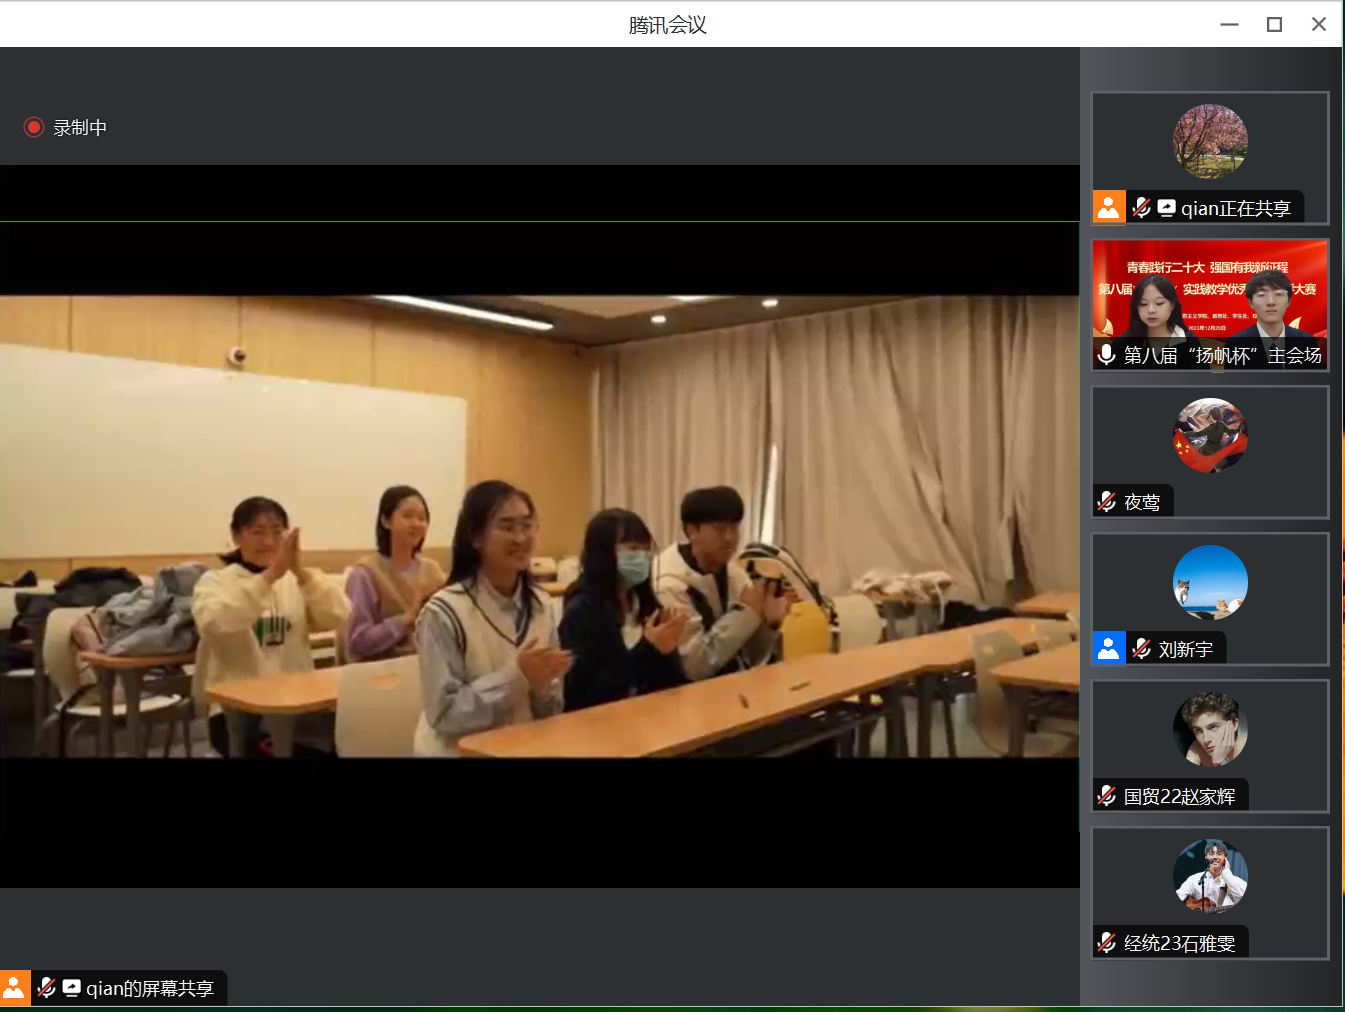Click the muted microphone icon on qian正在共享 tile
This screenshot has height=1012, width=1345.
coord(1141,207)
